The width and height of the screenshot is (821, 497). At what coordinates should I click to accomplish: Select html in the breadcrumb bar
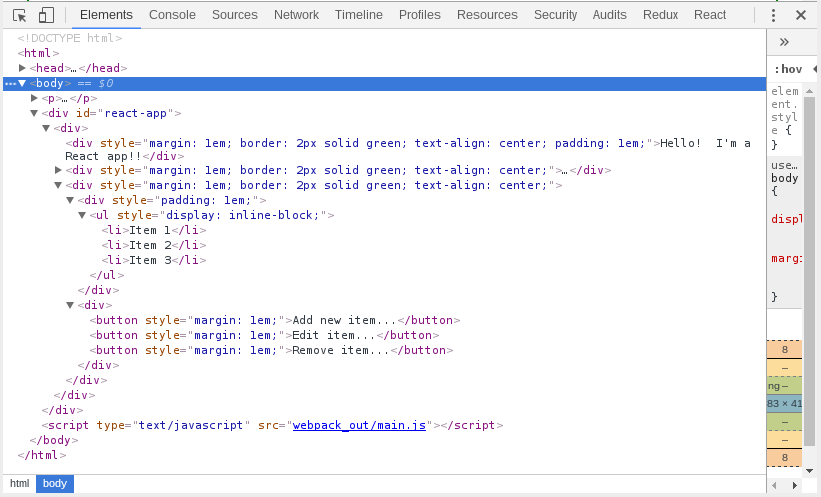pyautogui.click(x=20, y=483)
